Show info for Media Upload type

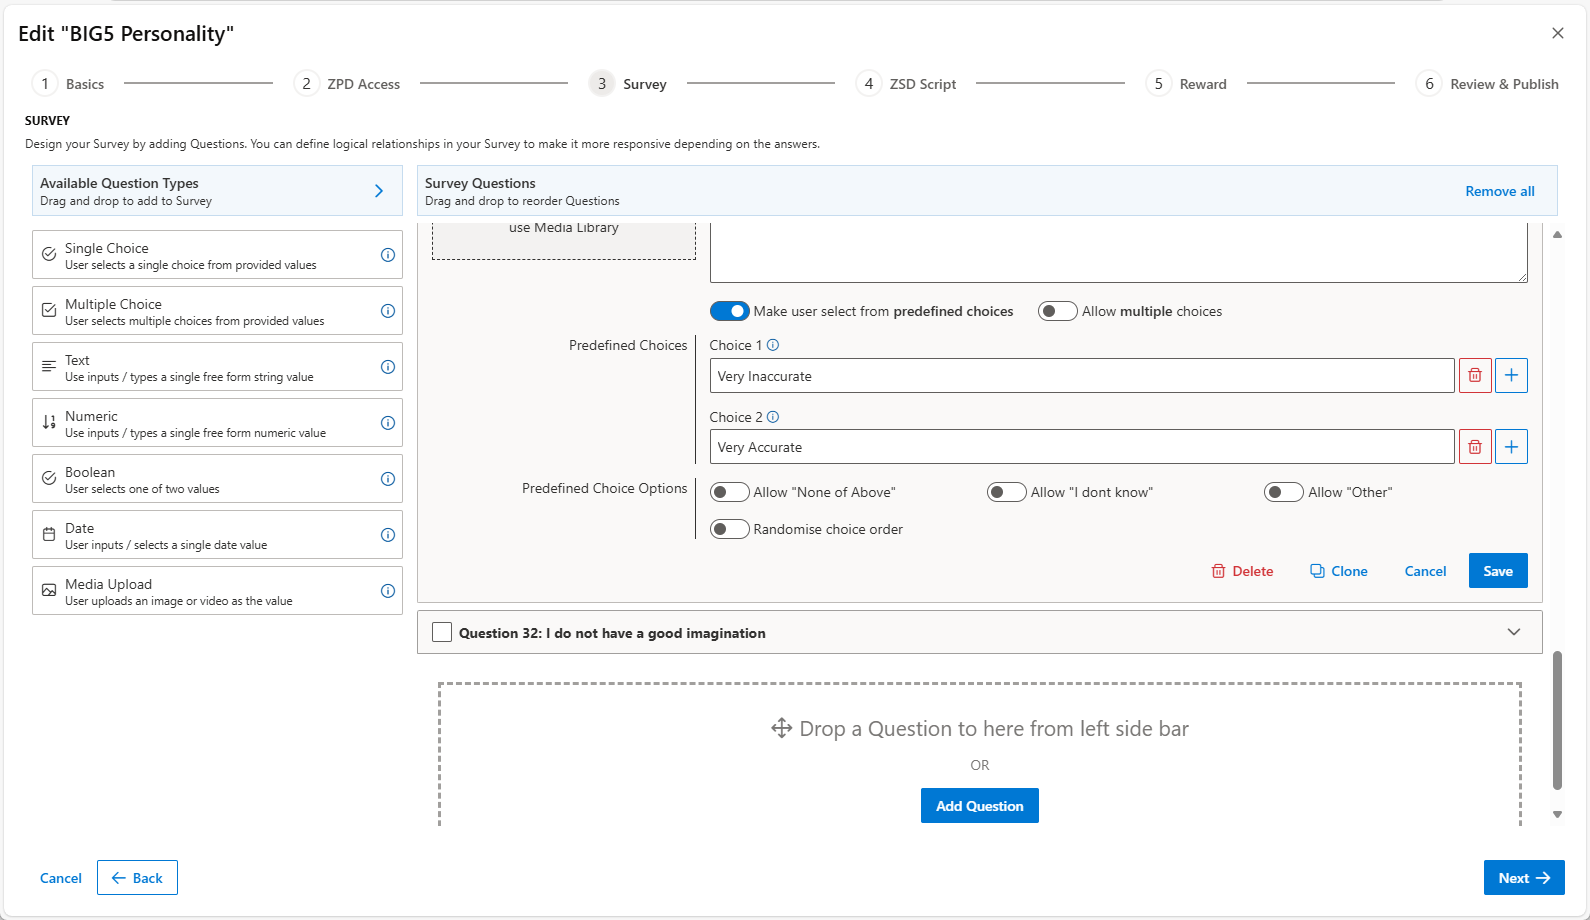coord(388,591)
